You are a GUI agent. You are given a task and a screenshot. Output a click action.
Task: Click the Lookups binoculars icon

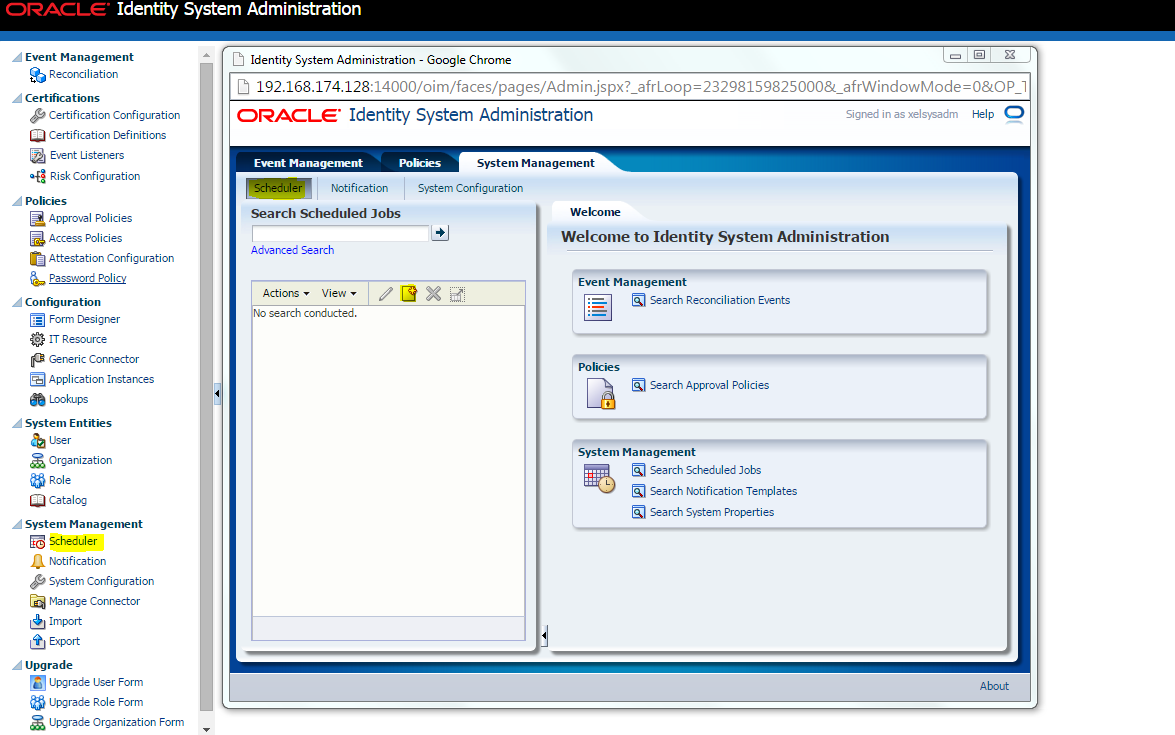(x=37, y=400)
